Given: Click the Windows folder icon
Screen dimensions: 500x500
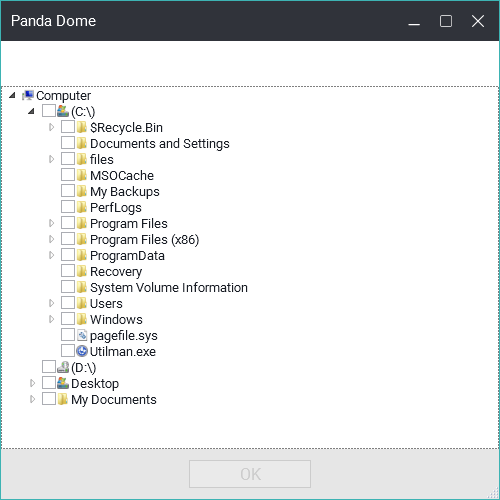Looking at the screenshot, I should (x=82, y=319).
